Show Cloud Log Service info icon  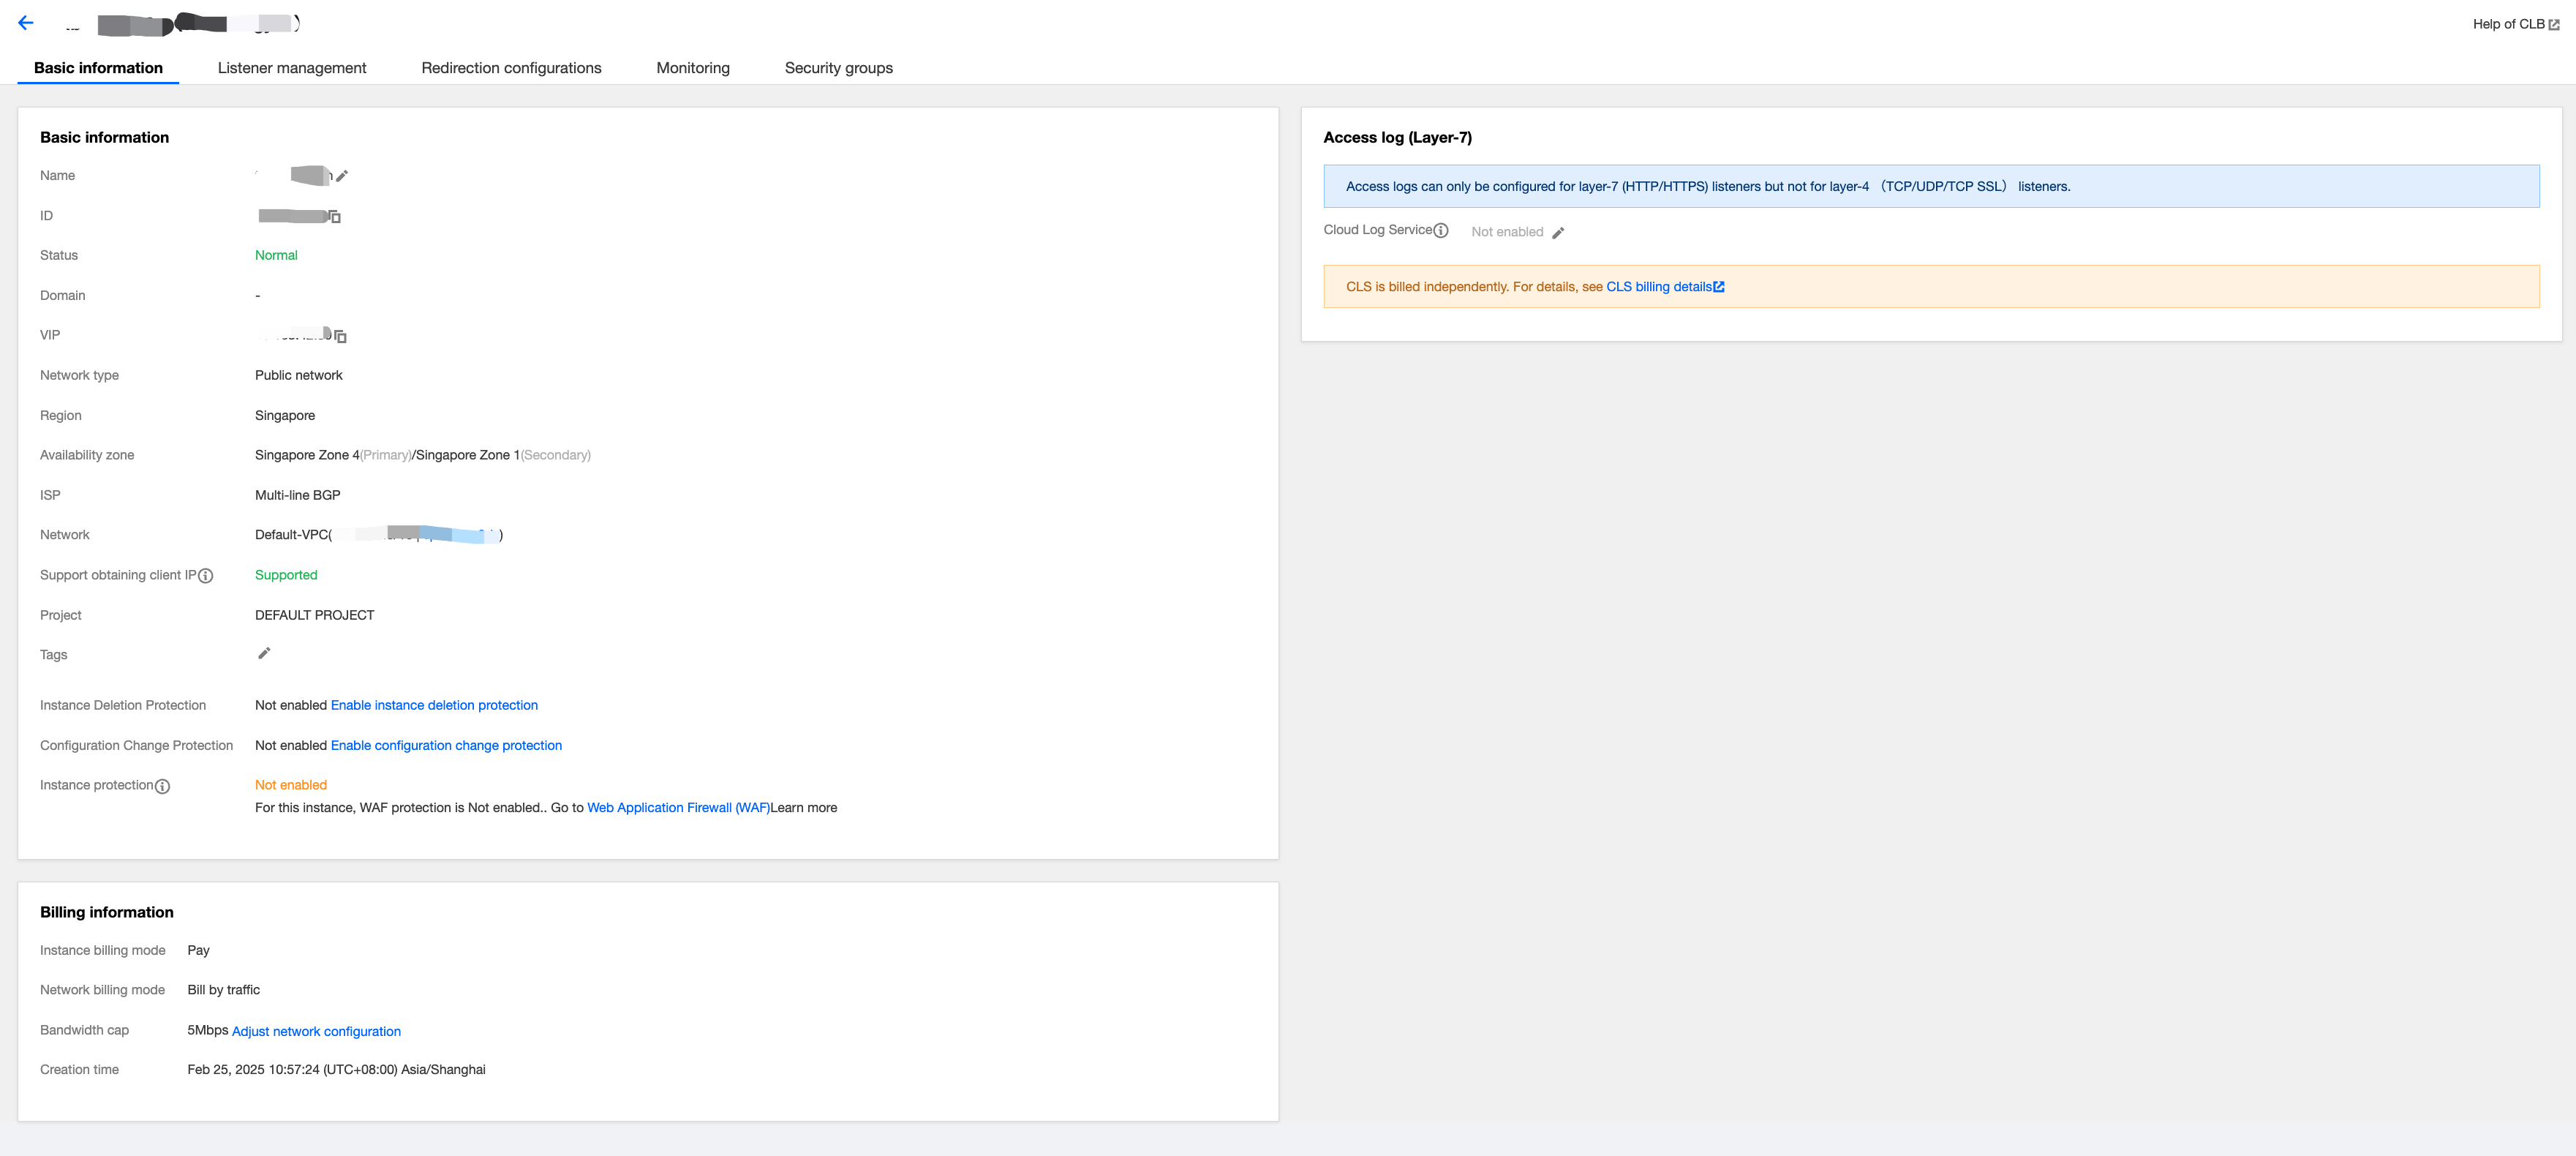click(1441, 231)
